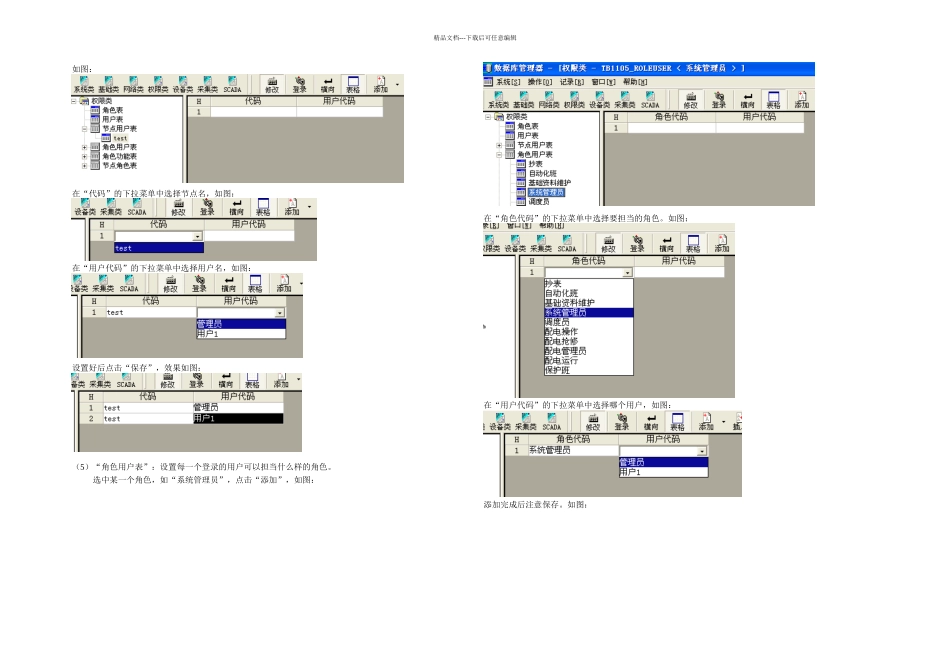Viewport: 950px width, 672px height.
Task: Open the 记录[R] menu
Action: point(571,82)
